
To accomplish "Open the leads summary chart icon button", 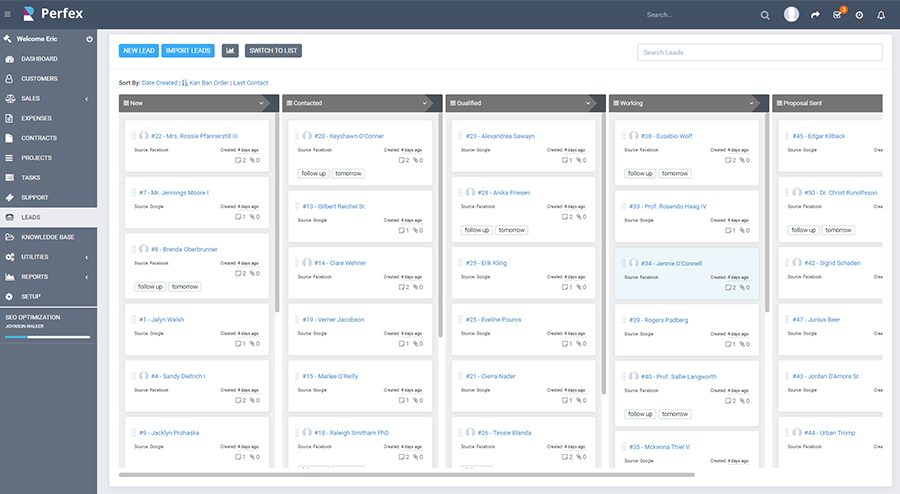I will click(x=230, y=51).
